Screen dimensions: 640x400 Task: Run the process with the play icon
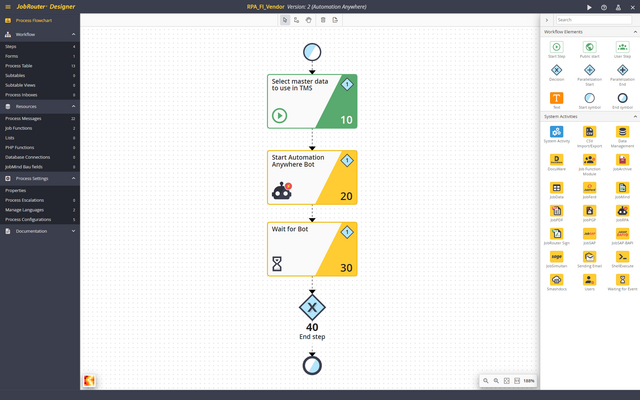[589, 7]
